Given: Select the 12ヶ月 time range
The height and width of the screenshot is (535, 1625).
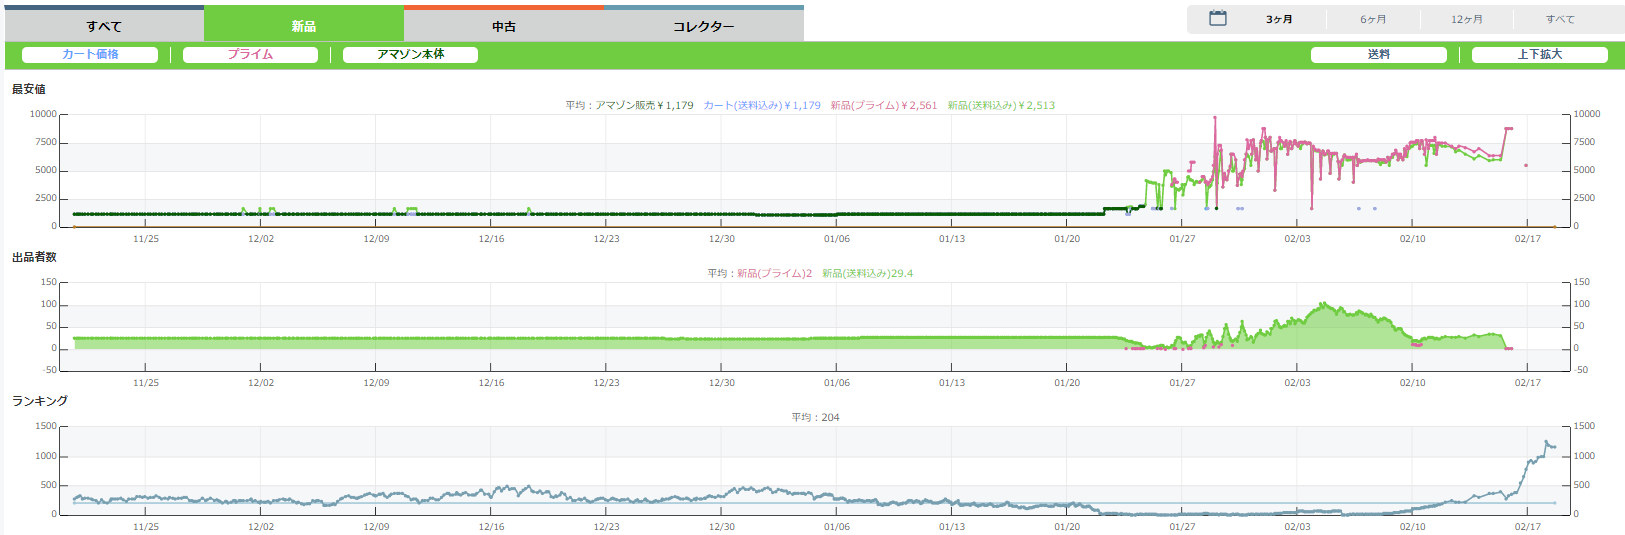Looking at the screenshot, I should coord(1467,19).
